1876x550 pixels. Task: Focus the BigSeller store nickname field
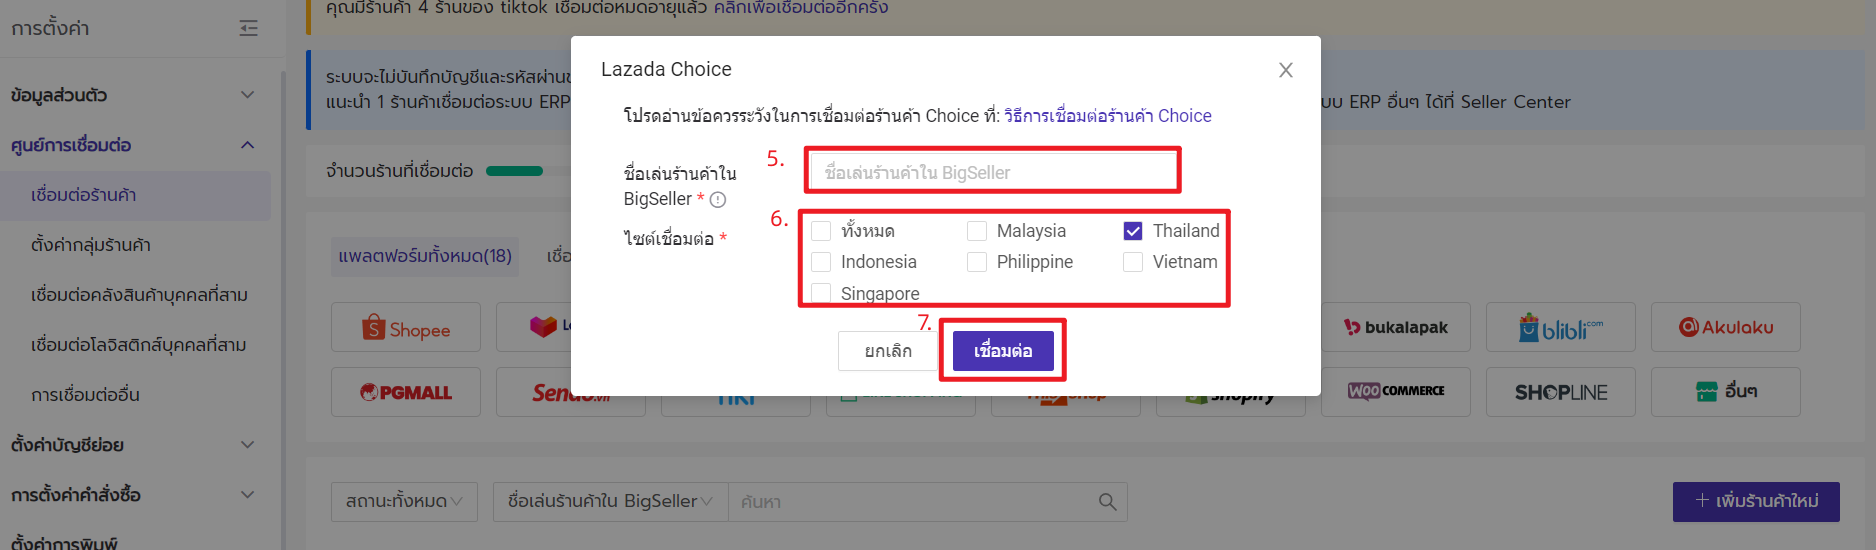[x=992, y=172]
